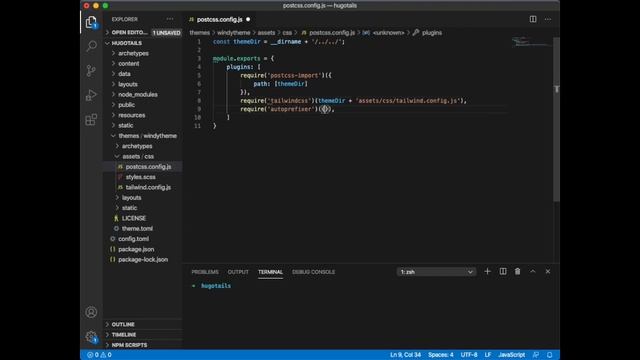Open the Extensions view
The height and width of the screenshot is (360, 640).
click(91, 120)
